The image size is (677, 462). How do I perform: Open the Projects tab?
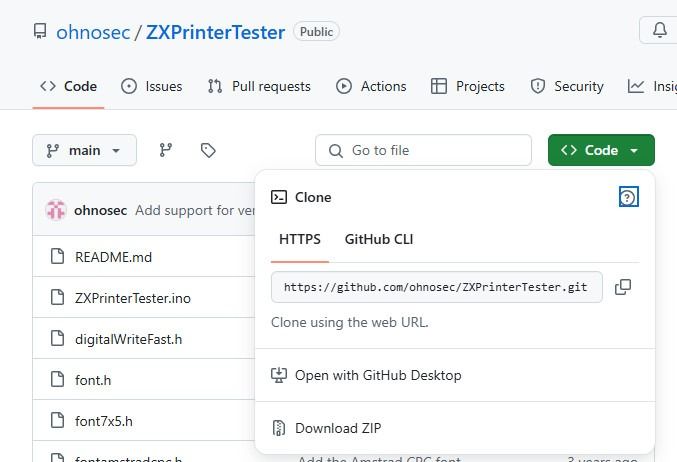[468, 86]
